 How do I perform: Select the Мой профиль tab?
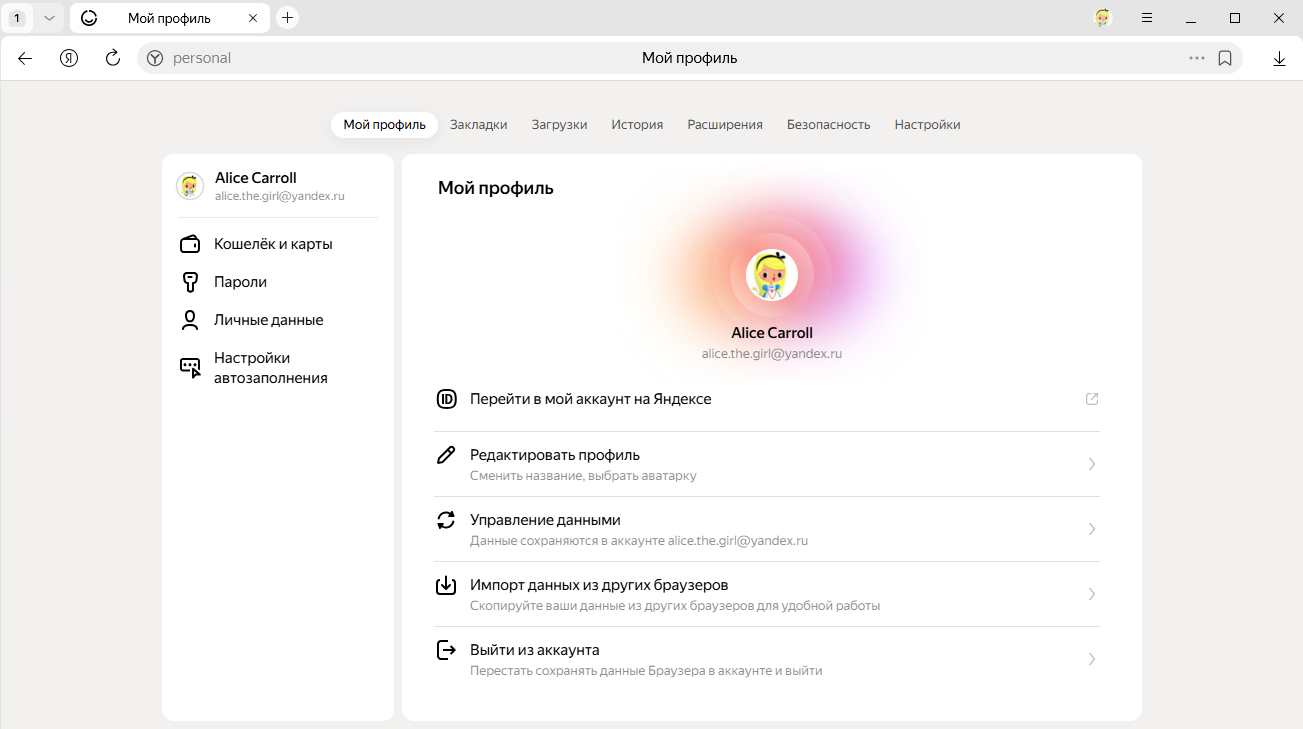(384, 125)
